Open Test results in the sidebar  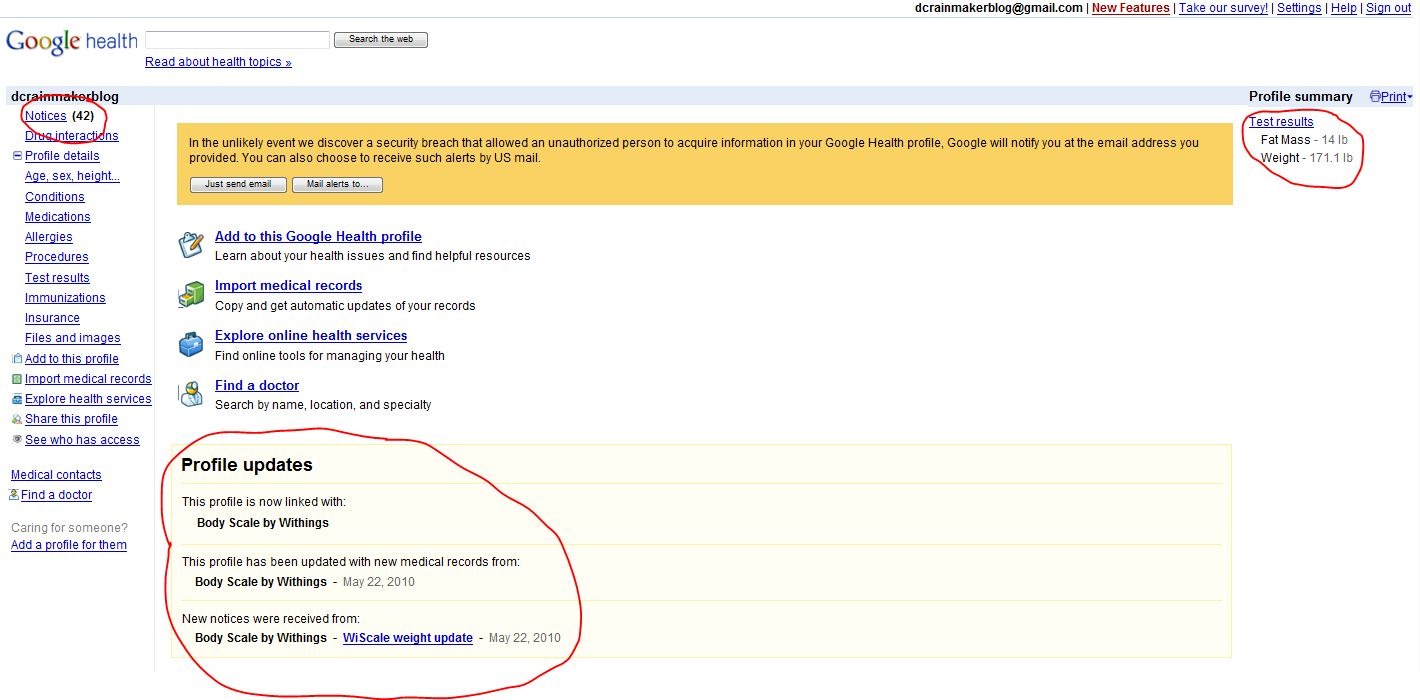point(57,278)
